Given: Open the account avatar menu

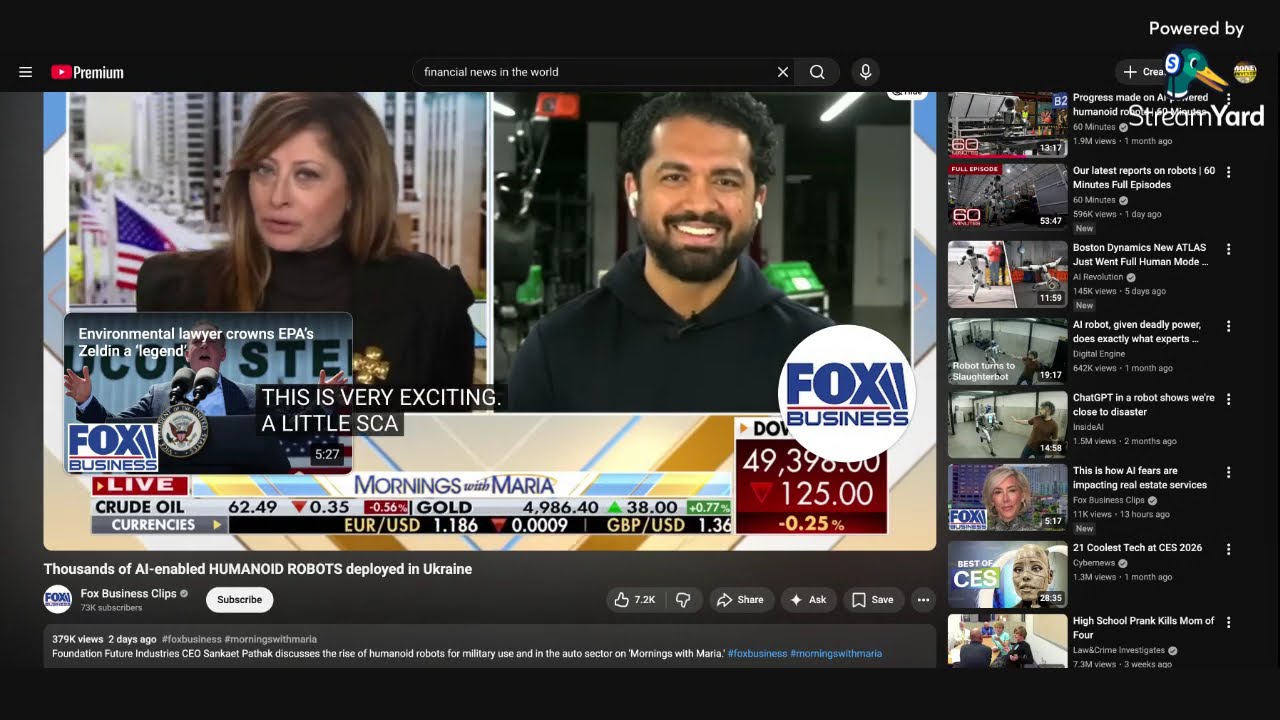Looking at the screenshot, I should (1245, 72).
